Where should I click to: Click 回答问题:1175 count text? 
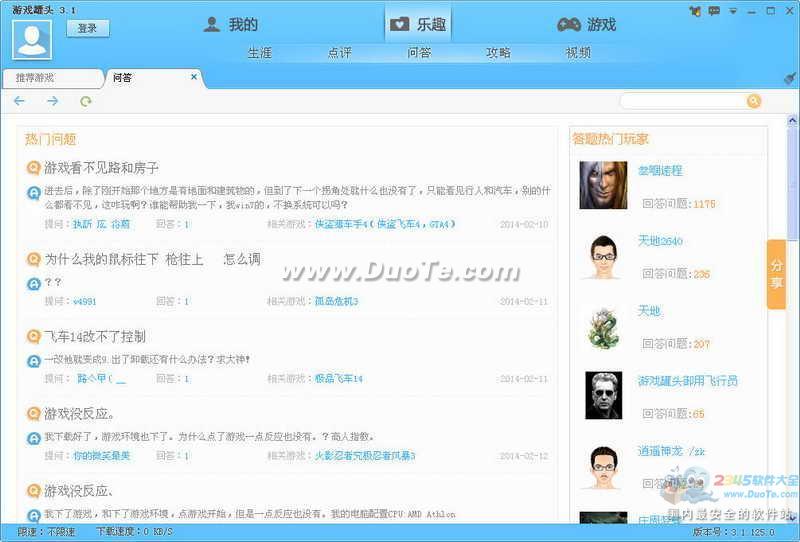[678, 204]
